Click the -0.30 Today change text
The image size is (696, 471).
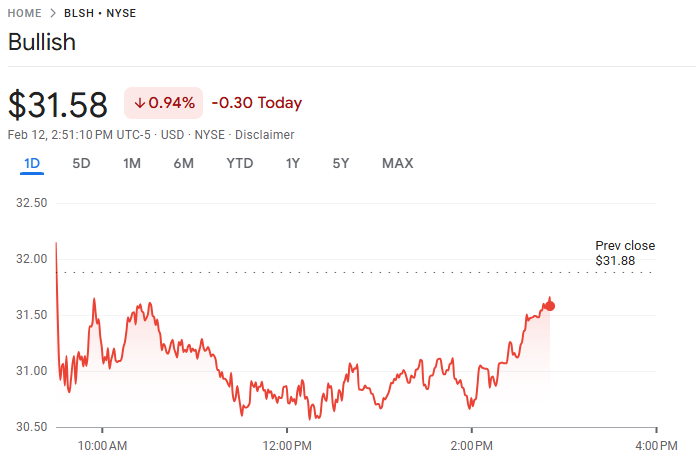point(257,103)
